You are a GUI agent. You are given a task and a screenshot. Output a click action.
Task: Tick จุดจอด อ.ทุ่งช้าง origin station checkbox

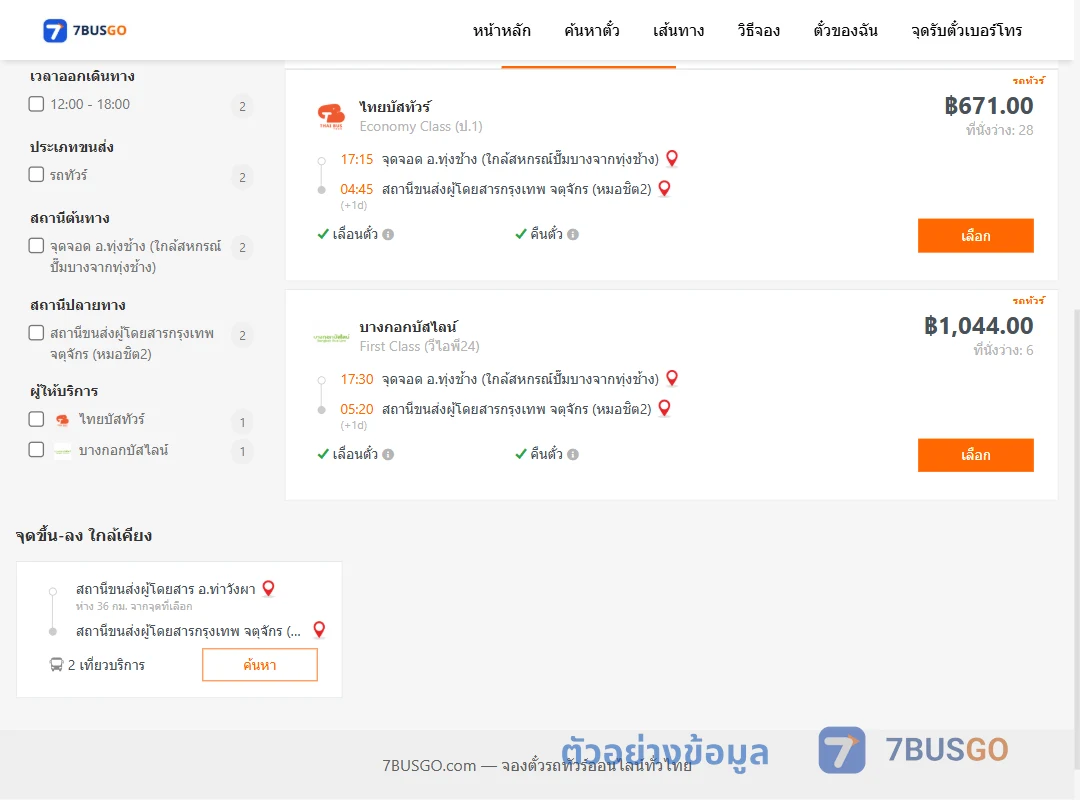pos(37,245)
